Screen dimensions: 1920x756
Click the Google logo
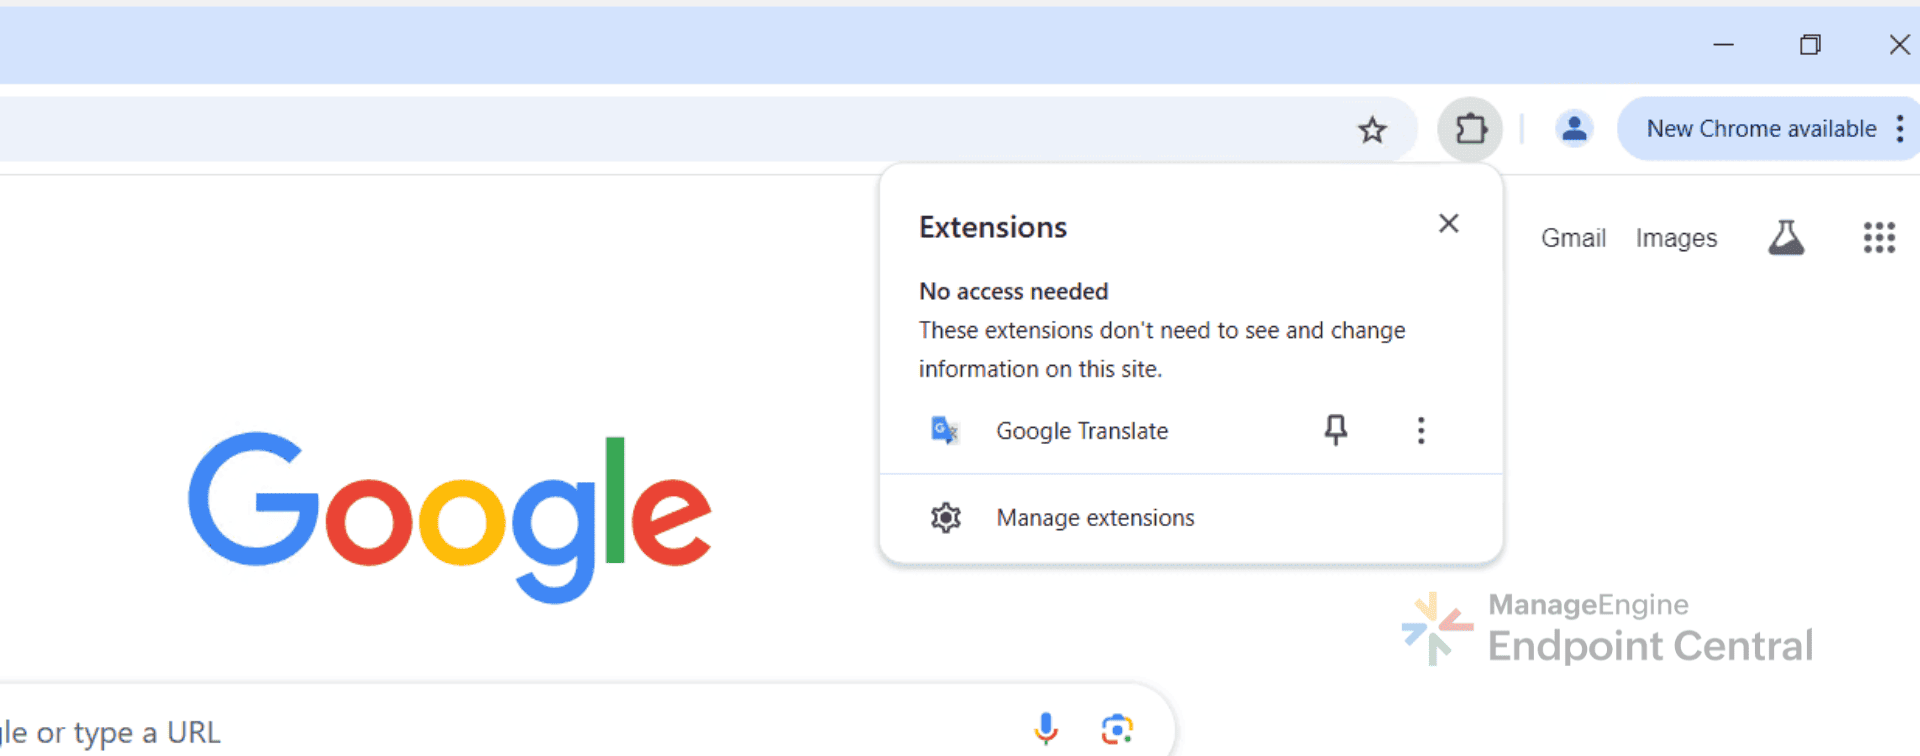[x=450, y=517]
